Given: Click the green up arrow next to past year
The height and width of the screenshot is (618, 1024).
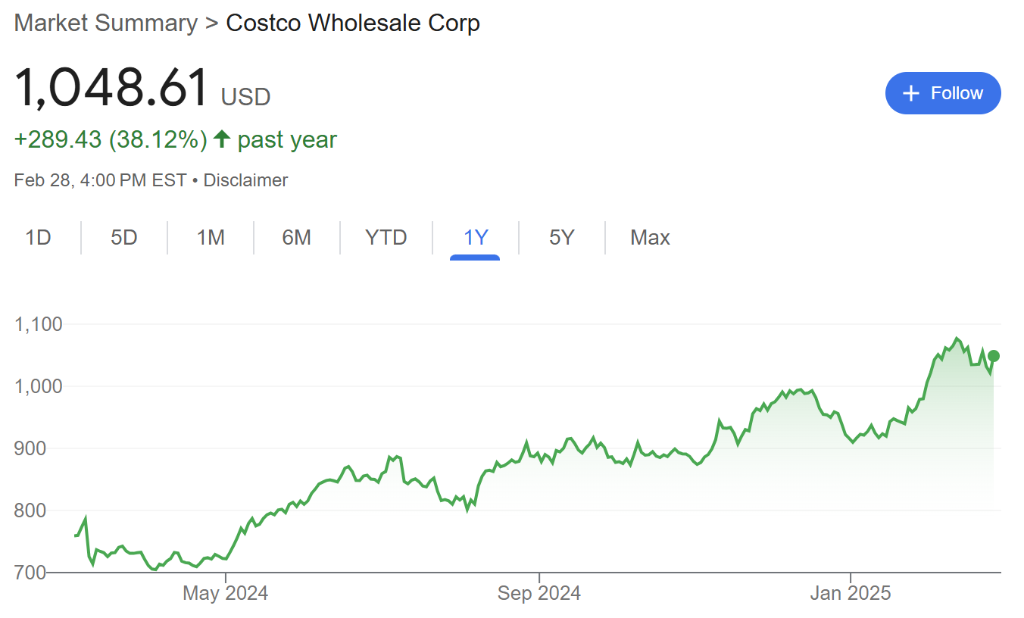Looking at the screenshot, I should coord(222,139).
